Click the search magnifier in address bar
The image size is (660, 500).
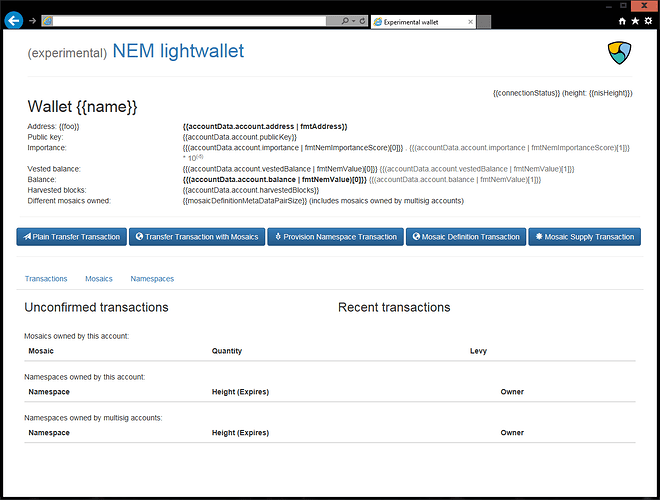[345, 21]
